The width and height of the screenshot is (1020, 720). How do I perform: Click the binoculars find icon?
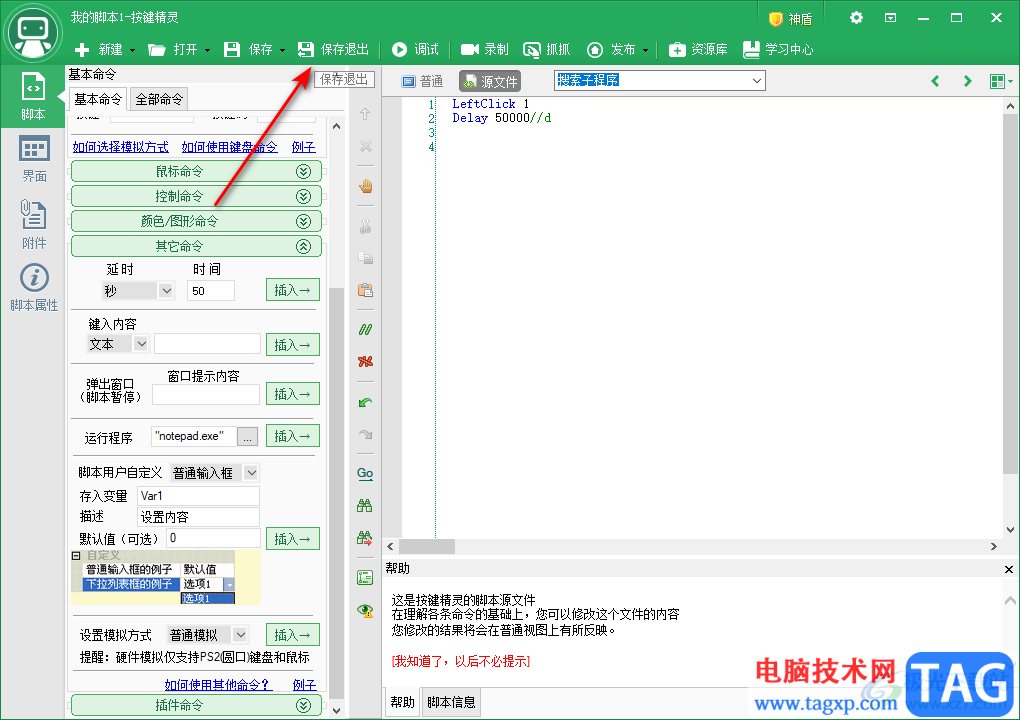[365, 505]
